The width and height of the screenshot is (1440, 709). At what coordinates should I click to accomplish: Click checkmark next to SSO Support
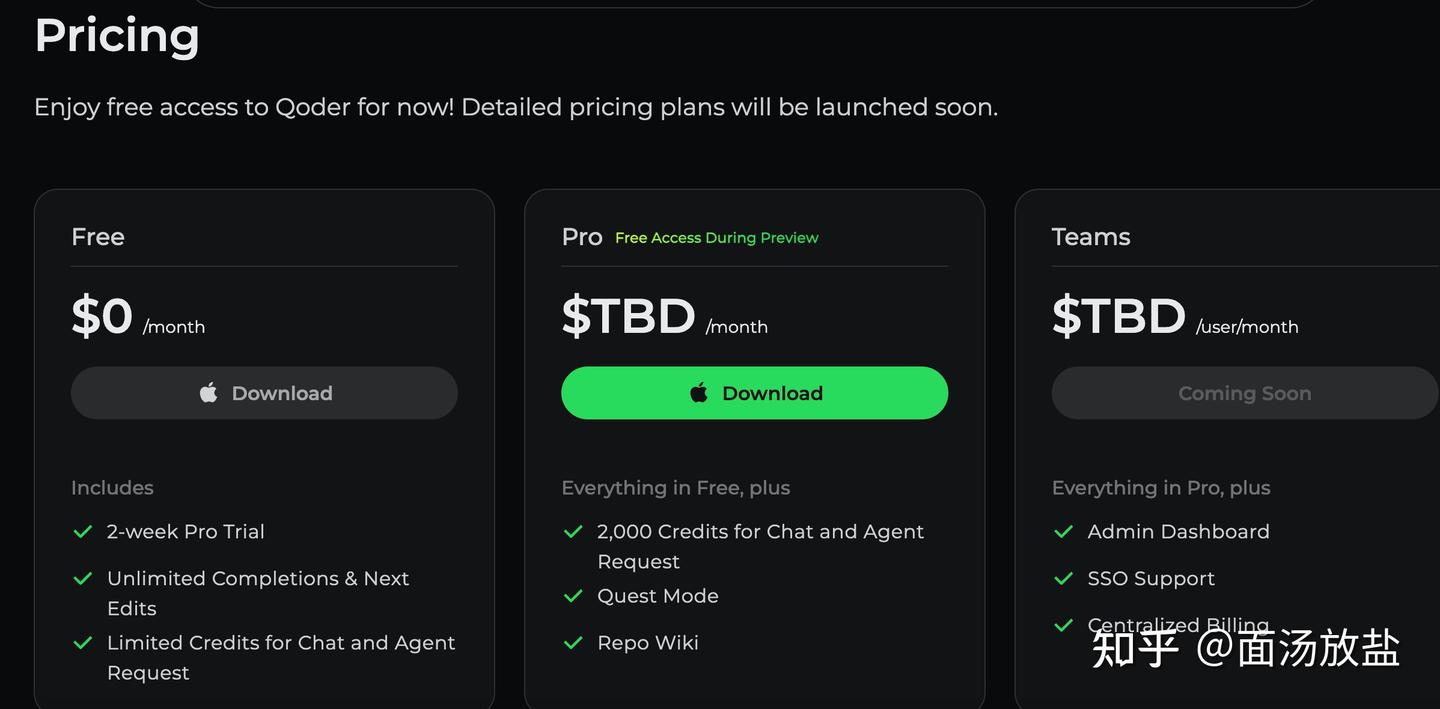(x=1063, y=579)
